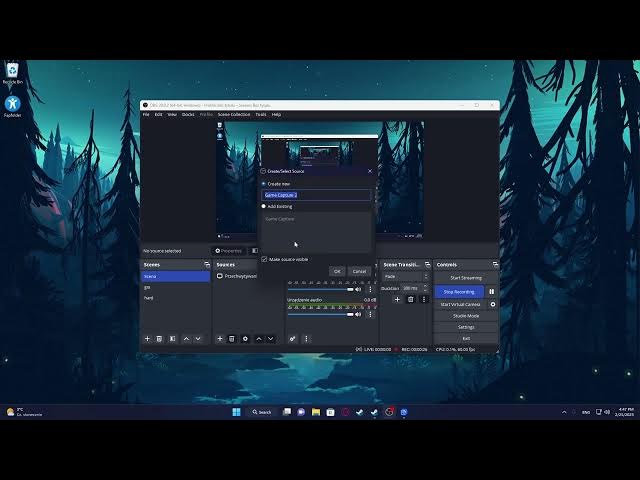640x480 pixels.
Task: Mute the upper audio track speaker icon
Action: 358,289
